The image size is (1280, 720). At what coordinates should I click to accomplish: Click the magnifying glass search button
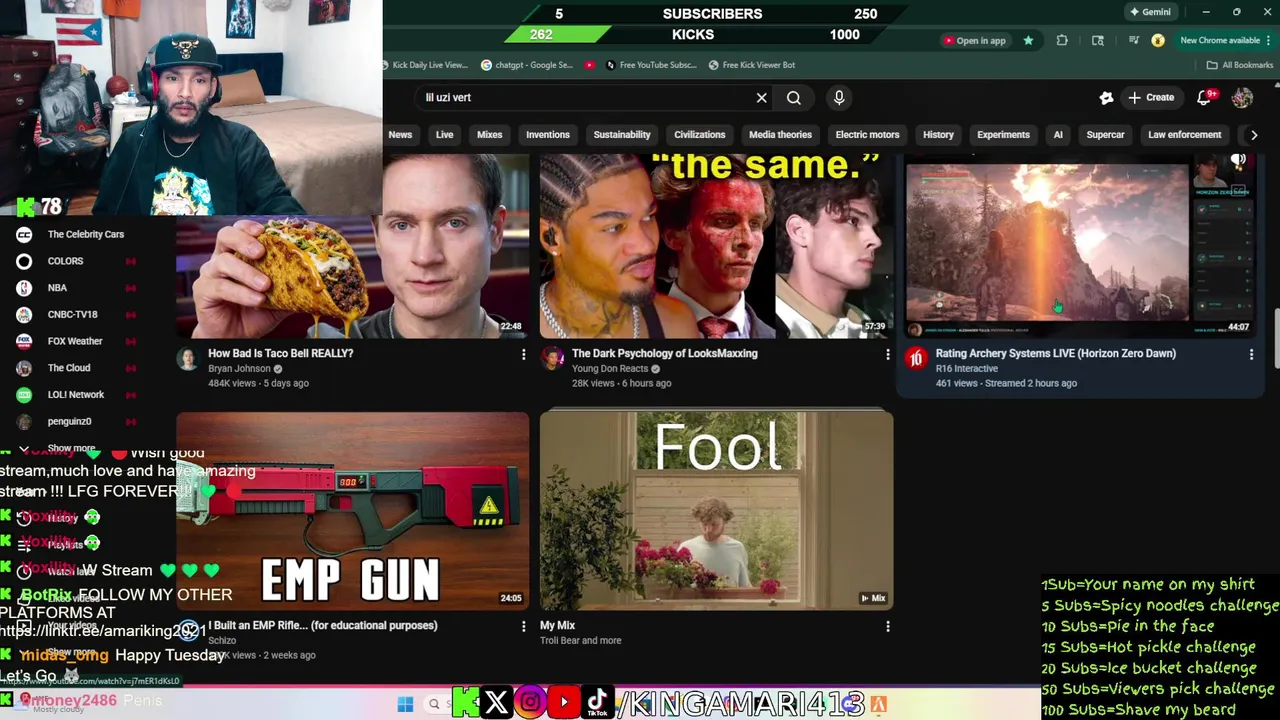tap(794, 98)
